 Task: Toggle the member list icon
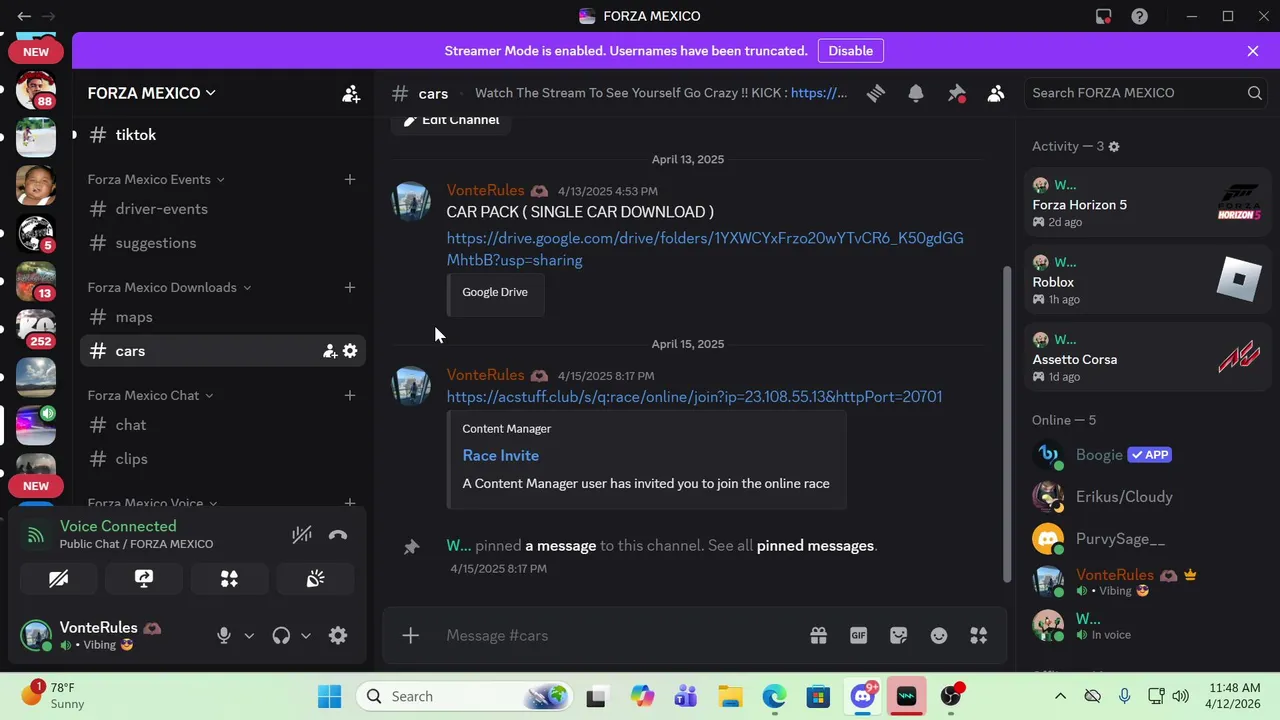996,93
